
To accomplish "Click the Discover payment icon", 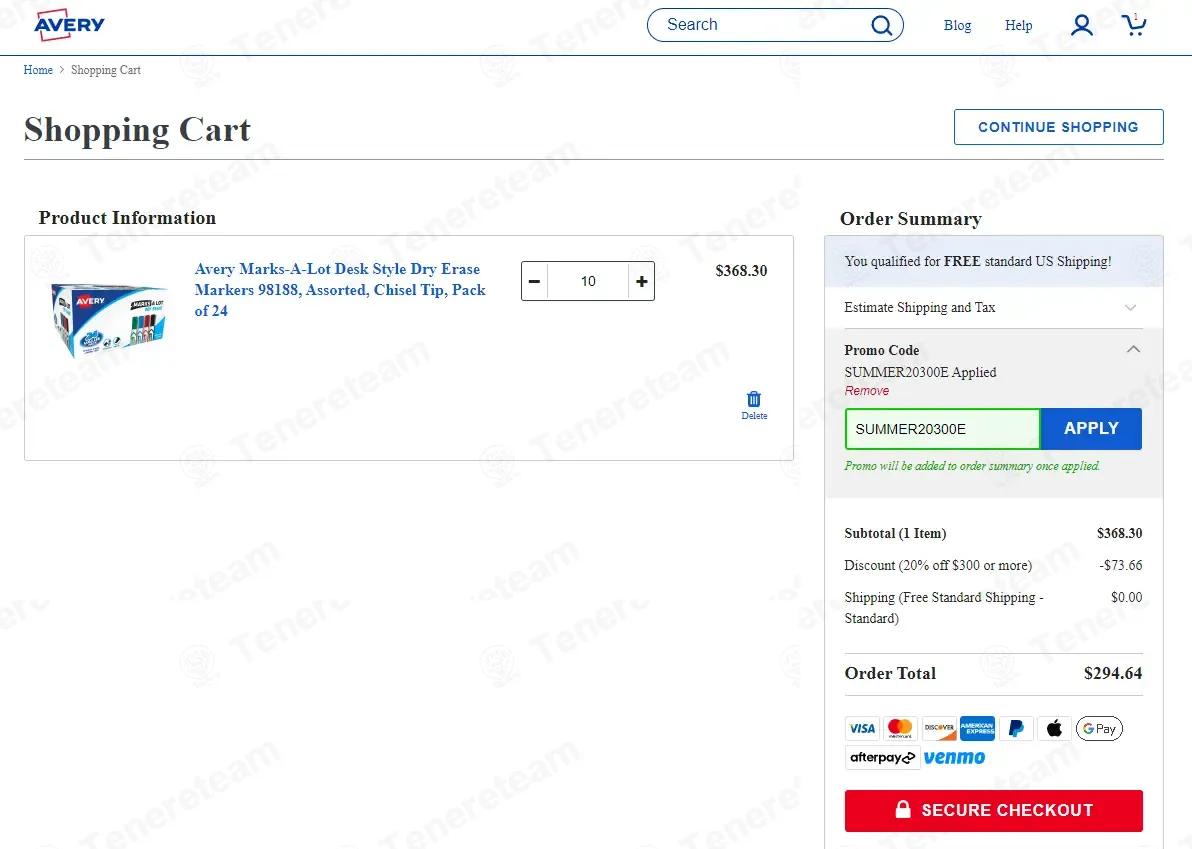I will coord(939,728).
